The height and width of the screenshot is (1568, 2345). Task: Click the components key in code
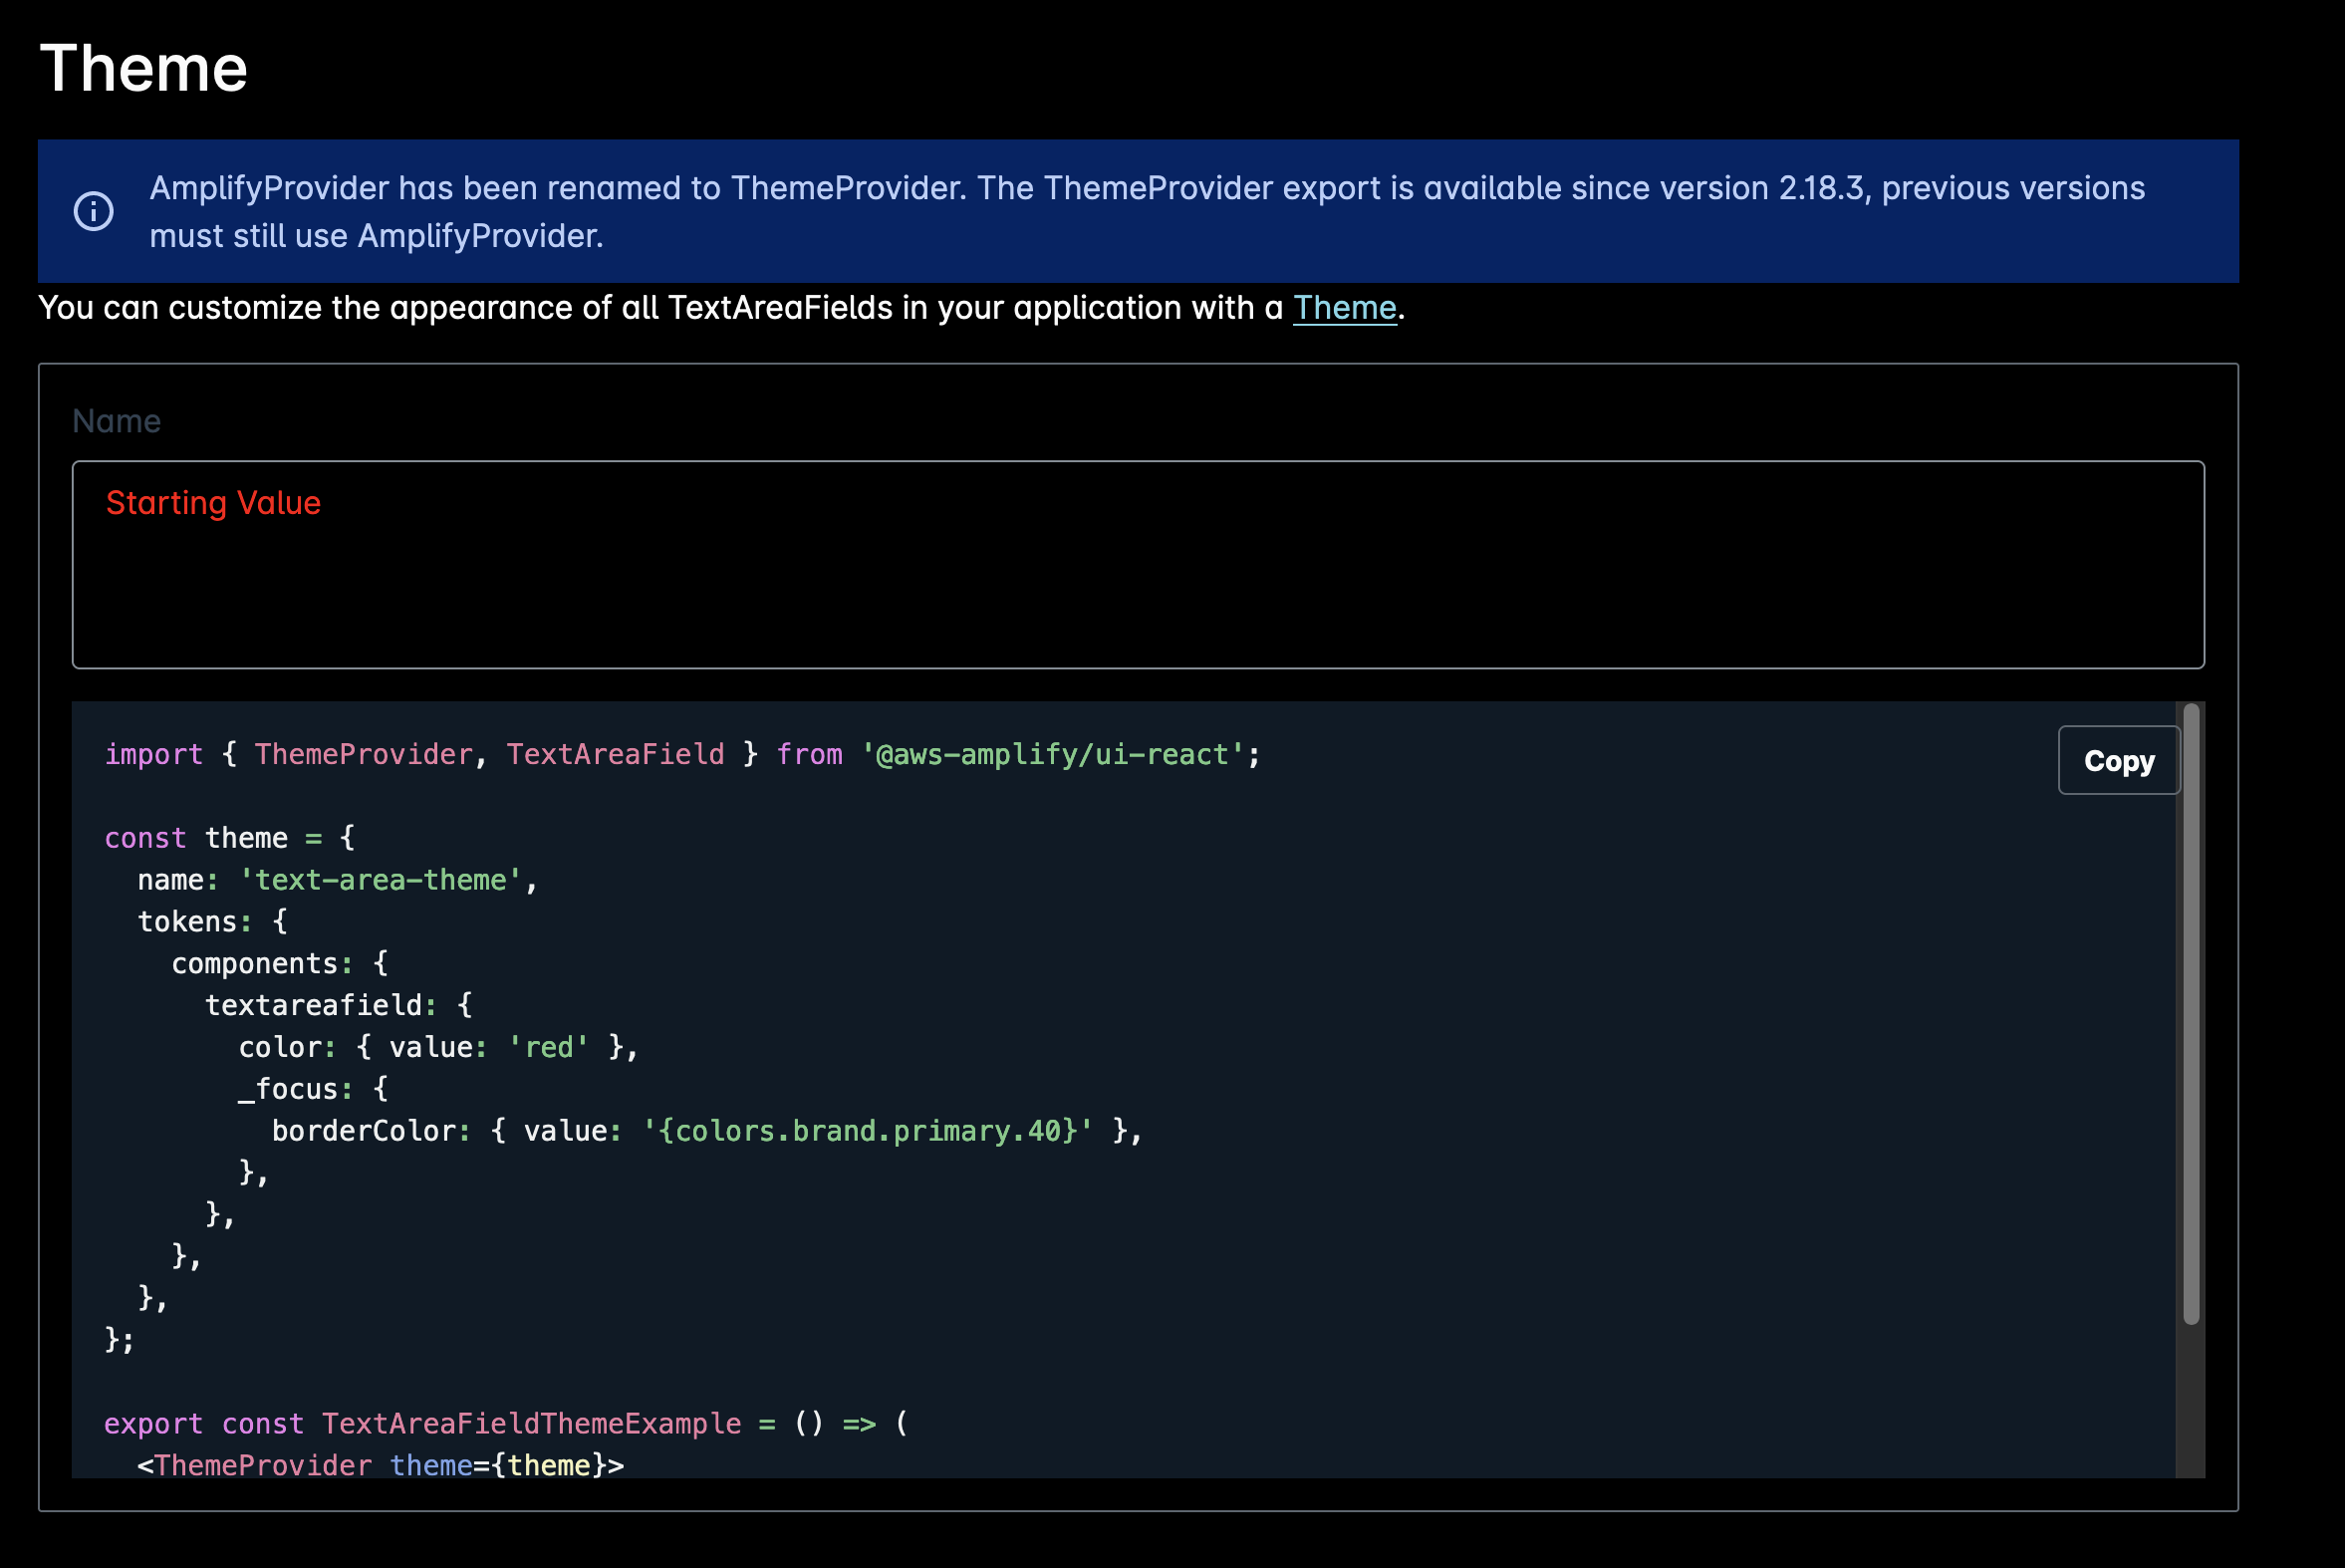254,963
